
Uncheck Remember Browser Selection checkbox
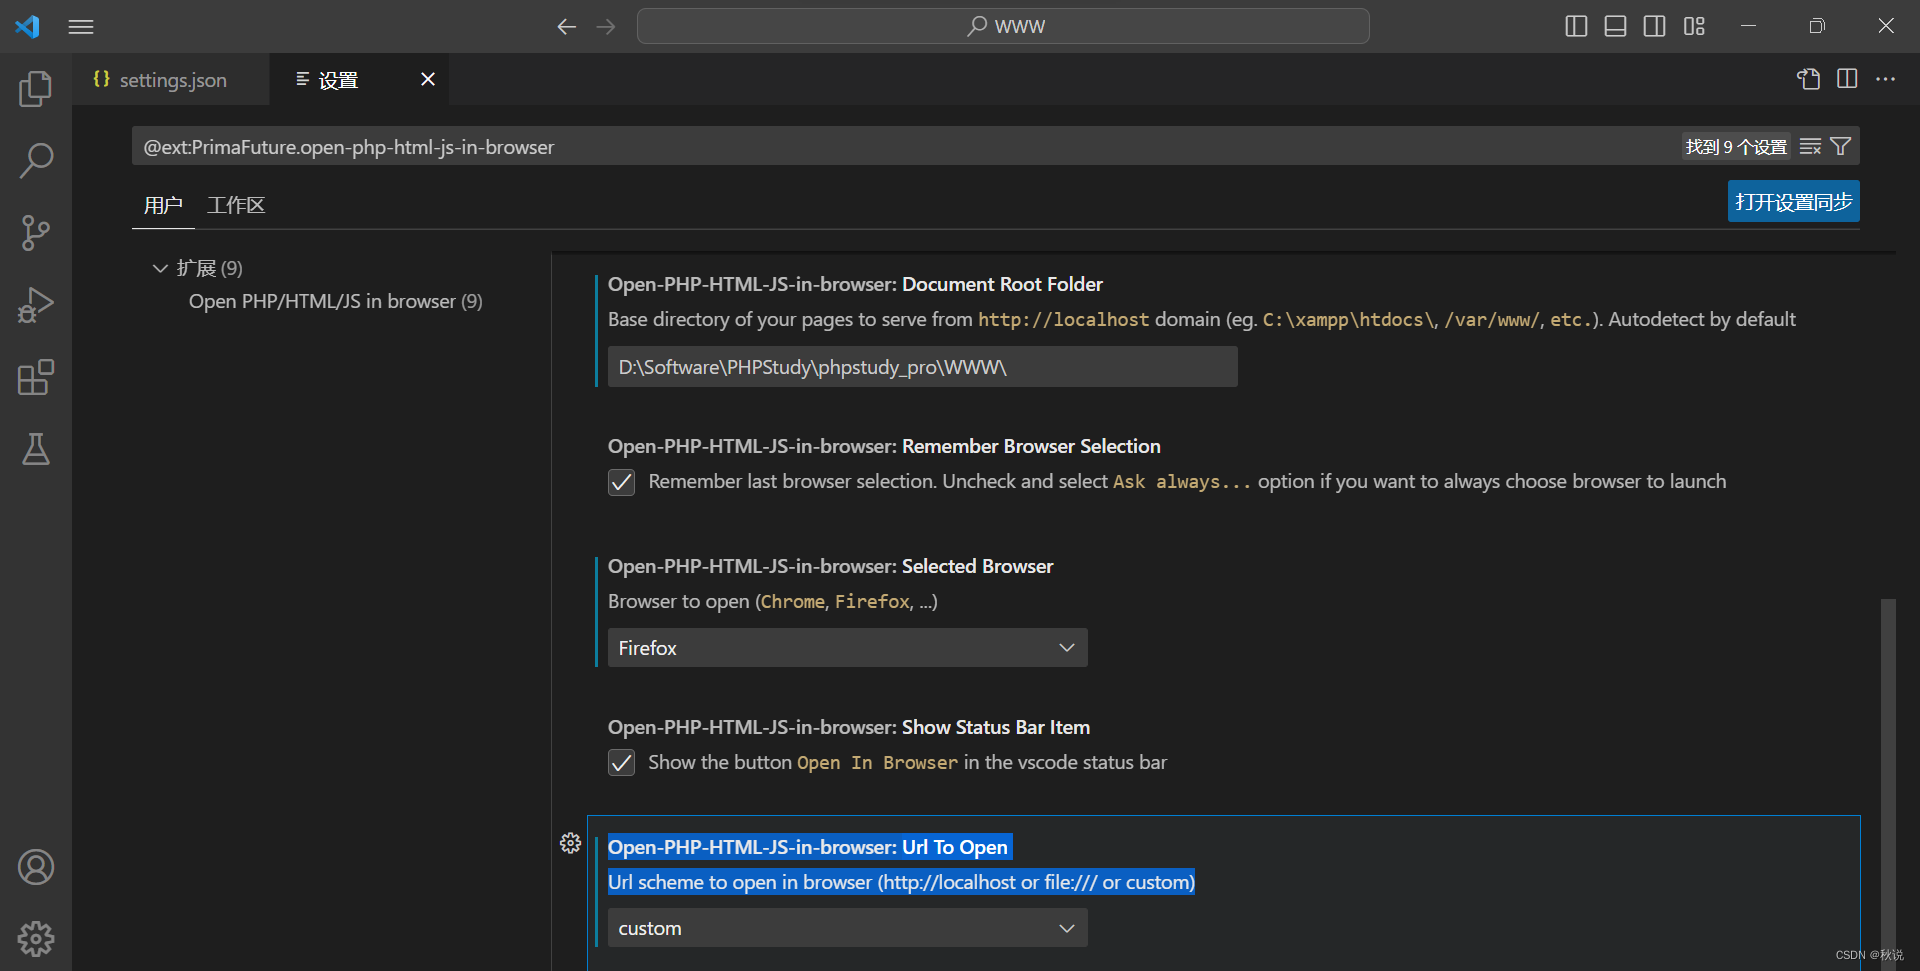tap(621, 482)
